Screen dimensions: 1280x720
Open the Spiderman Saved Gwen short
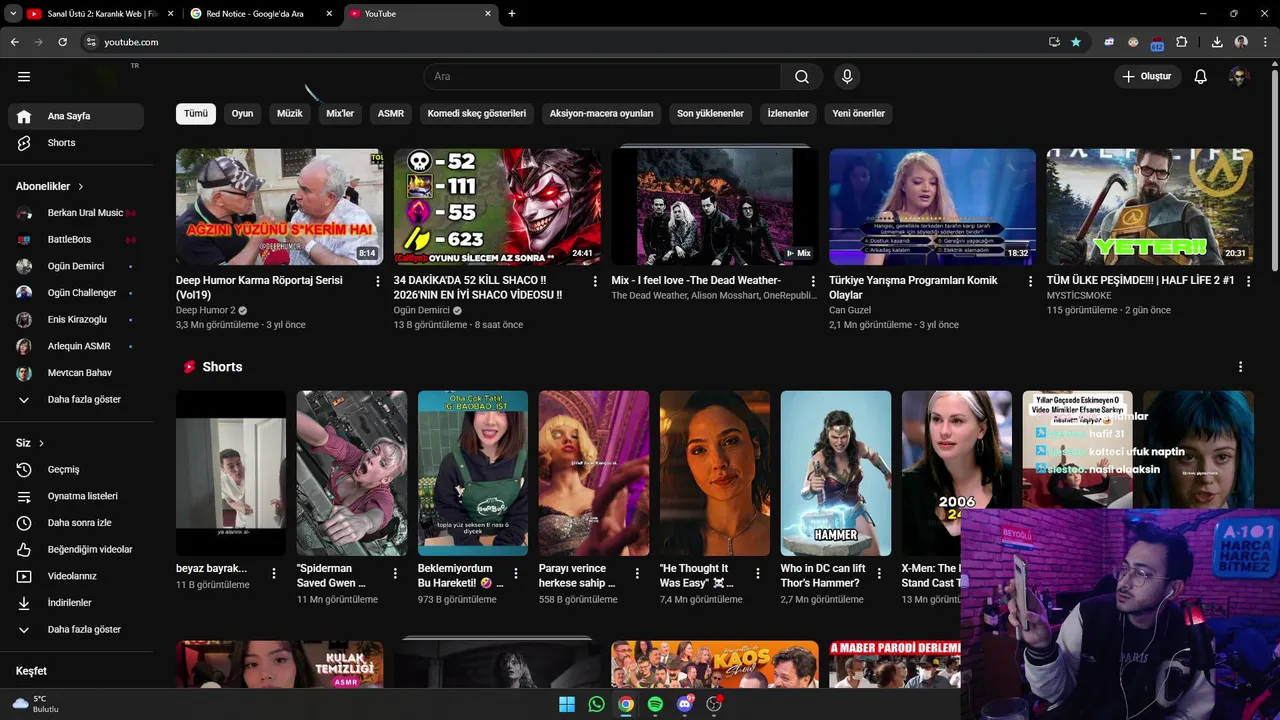point(352,473)
